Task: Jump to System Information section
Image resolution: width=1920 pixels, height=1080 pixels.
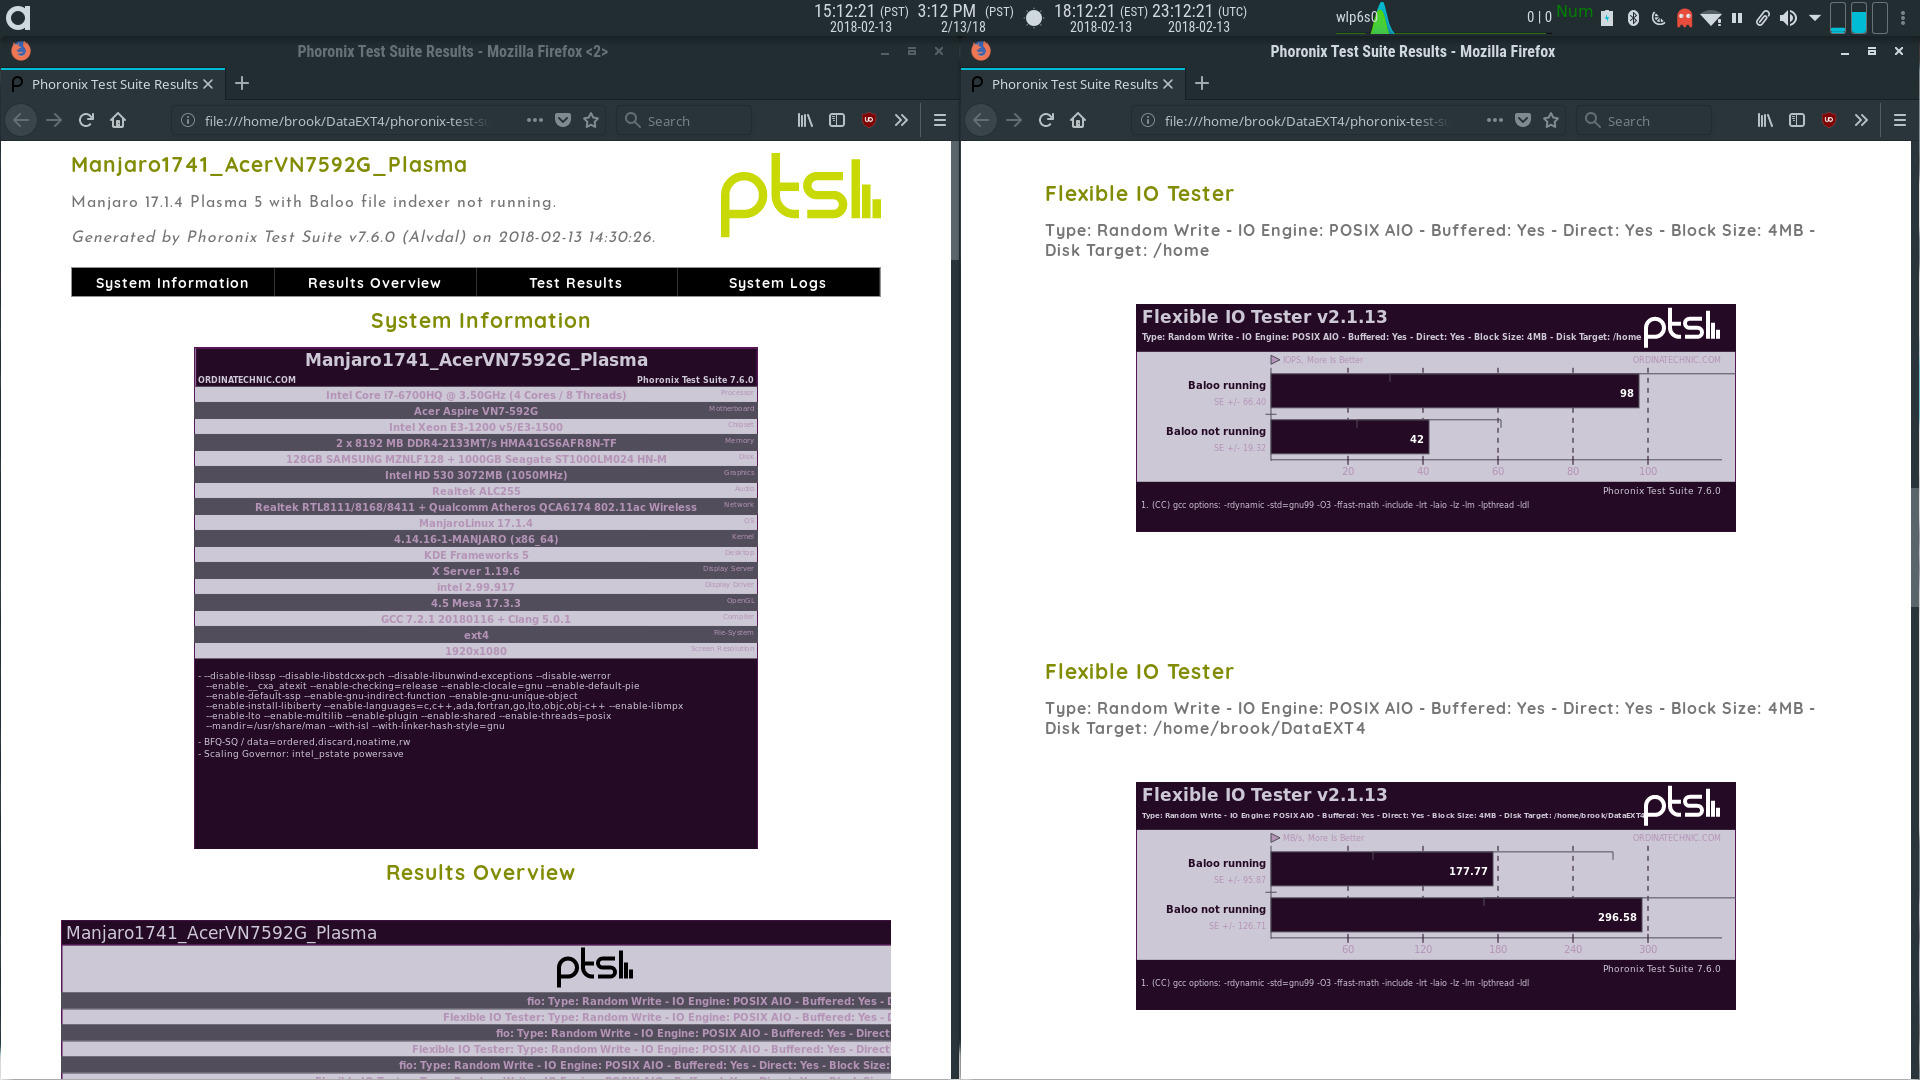Action: [x=172, y=283]
